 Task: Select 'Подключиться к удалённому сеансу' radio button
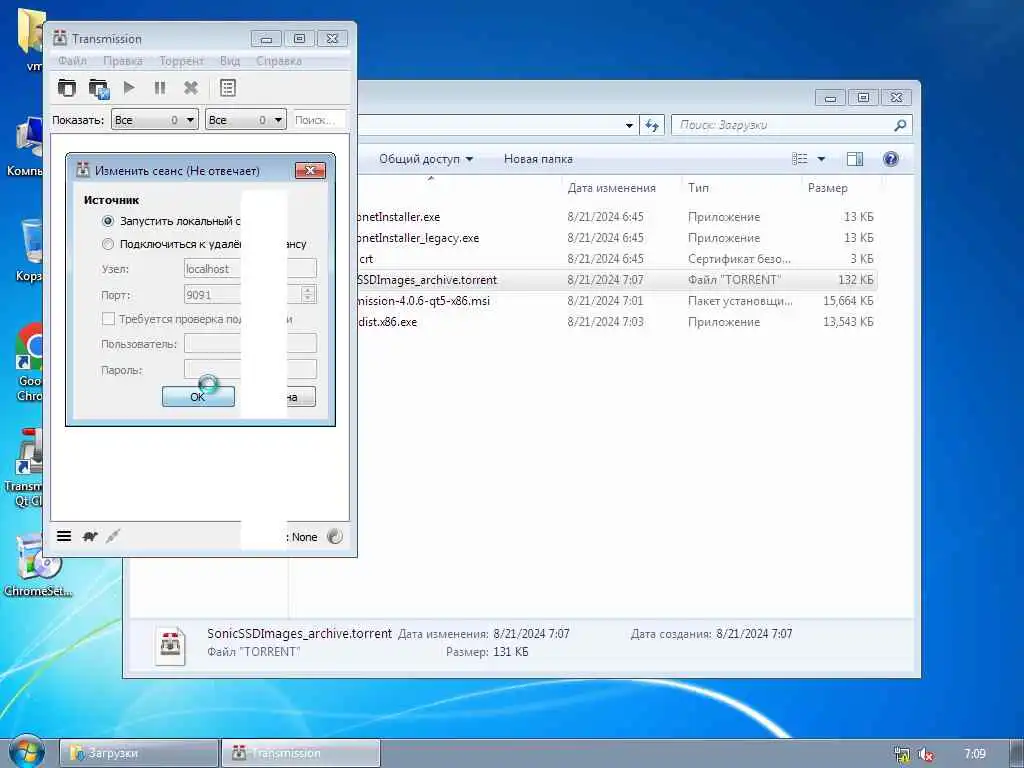point(108,244)
